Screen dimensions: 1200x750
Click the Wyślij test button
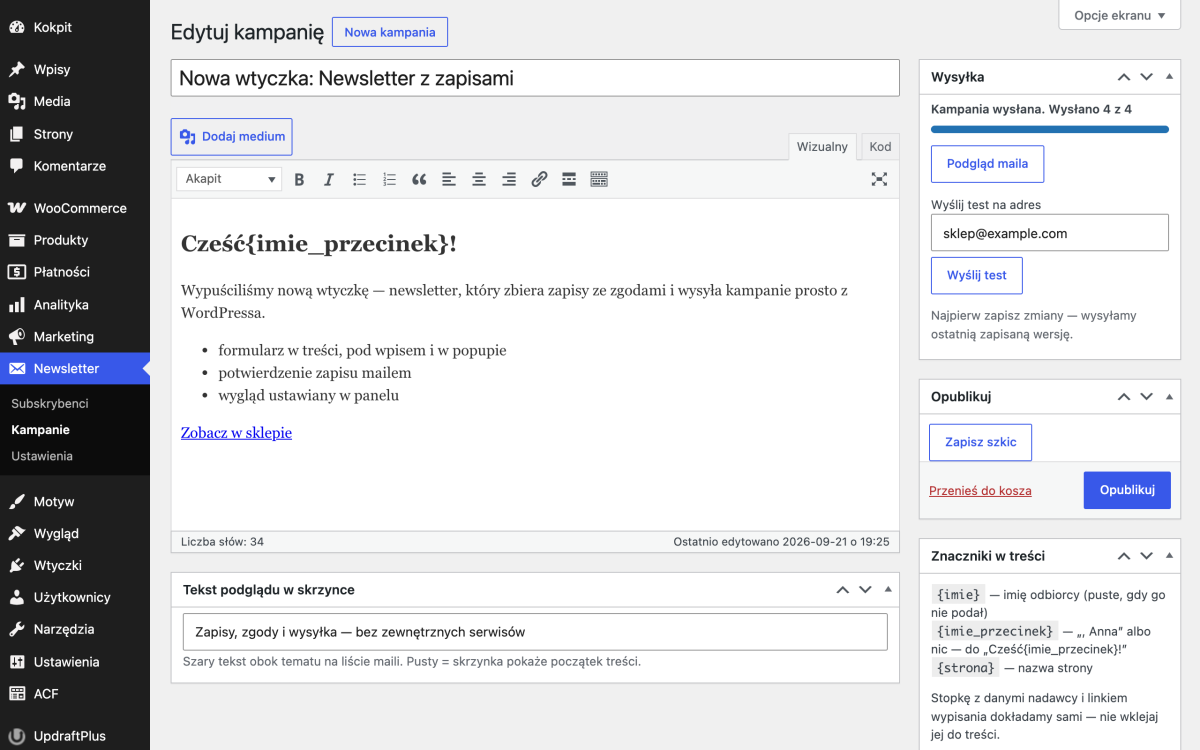[977, 275]
